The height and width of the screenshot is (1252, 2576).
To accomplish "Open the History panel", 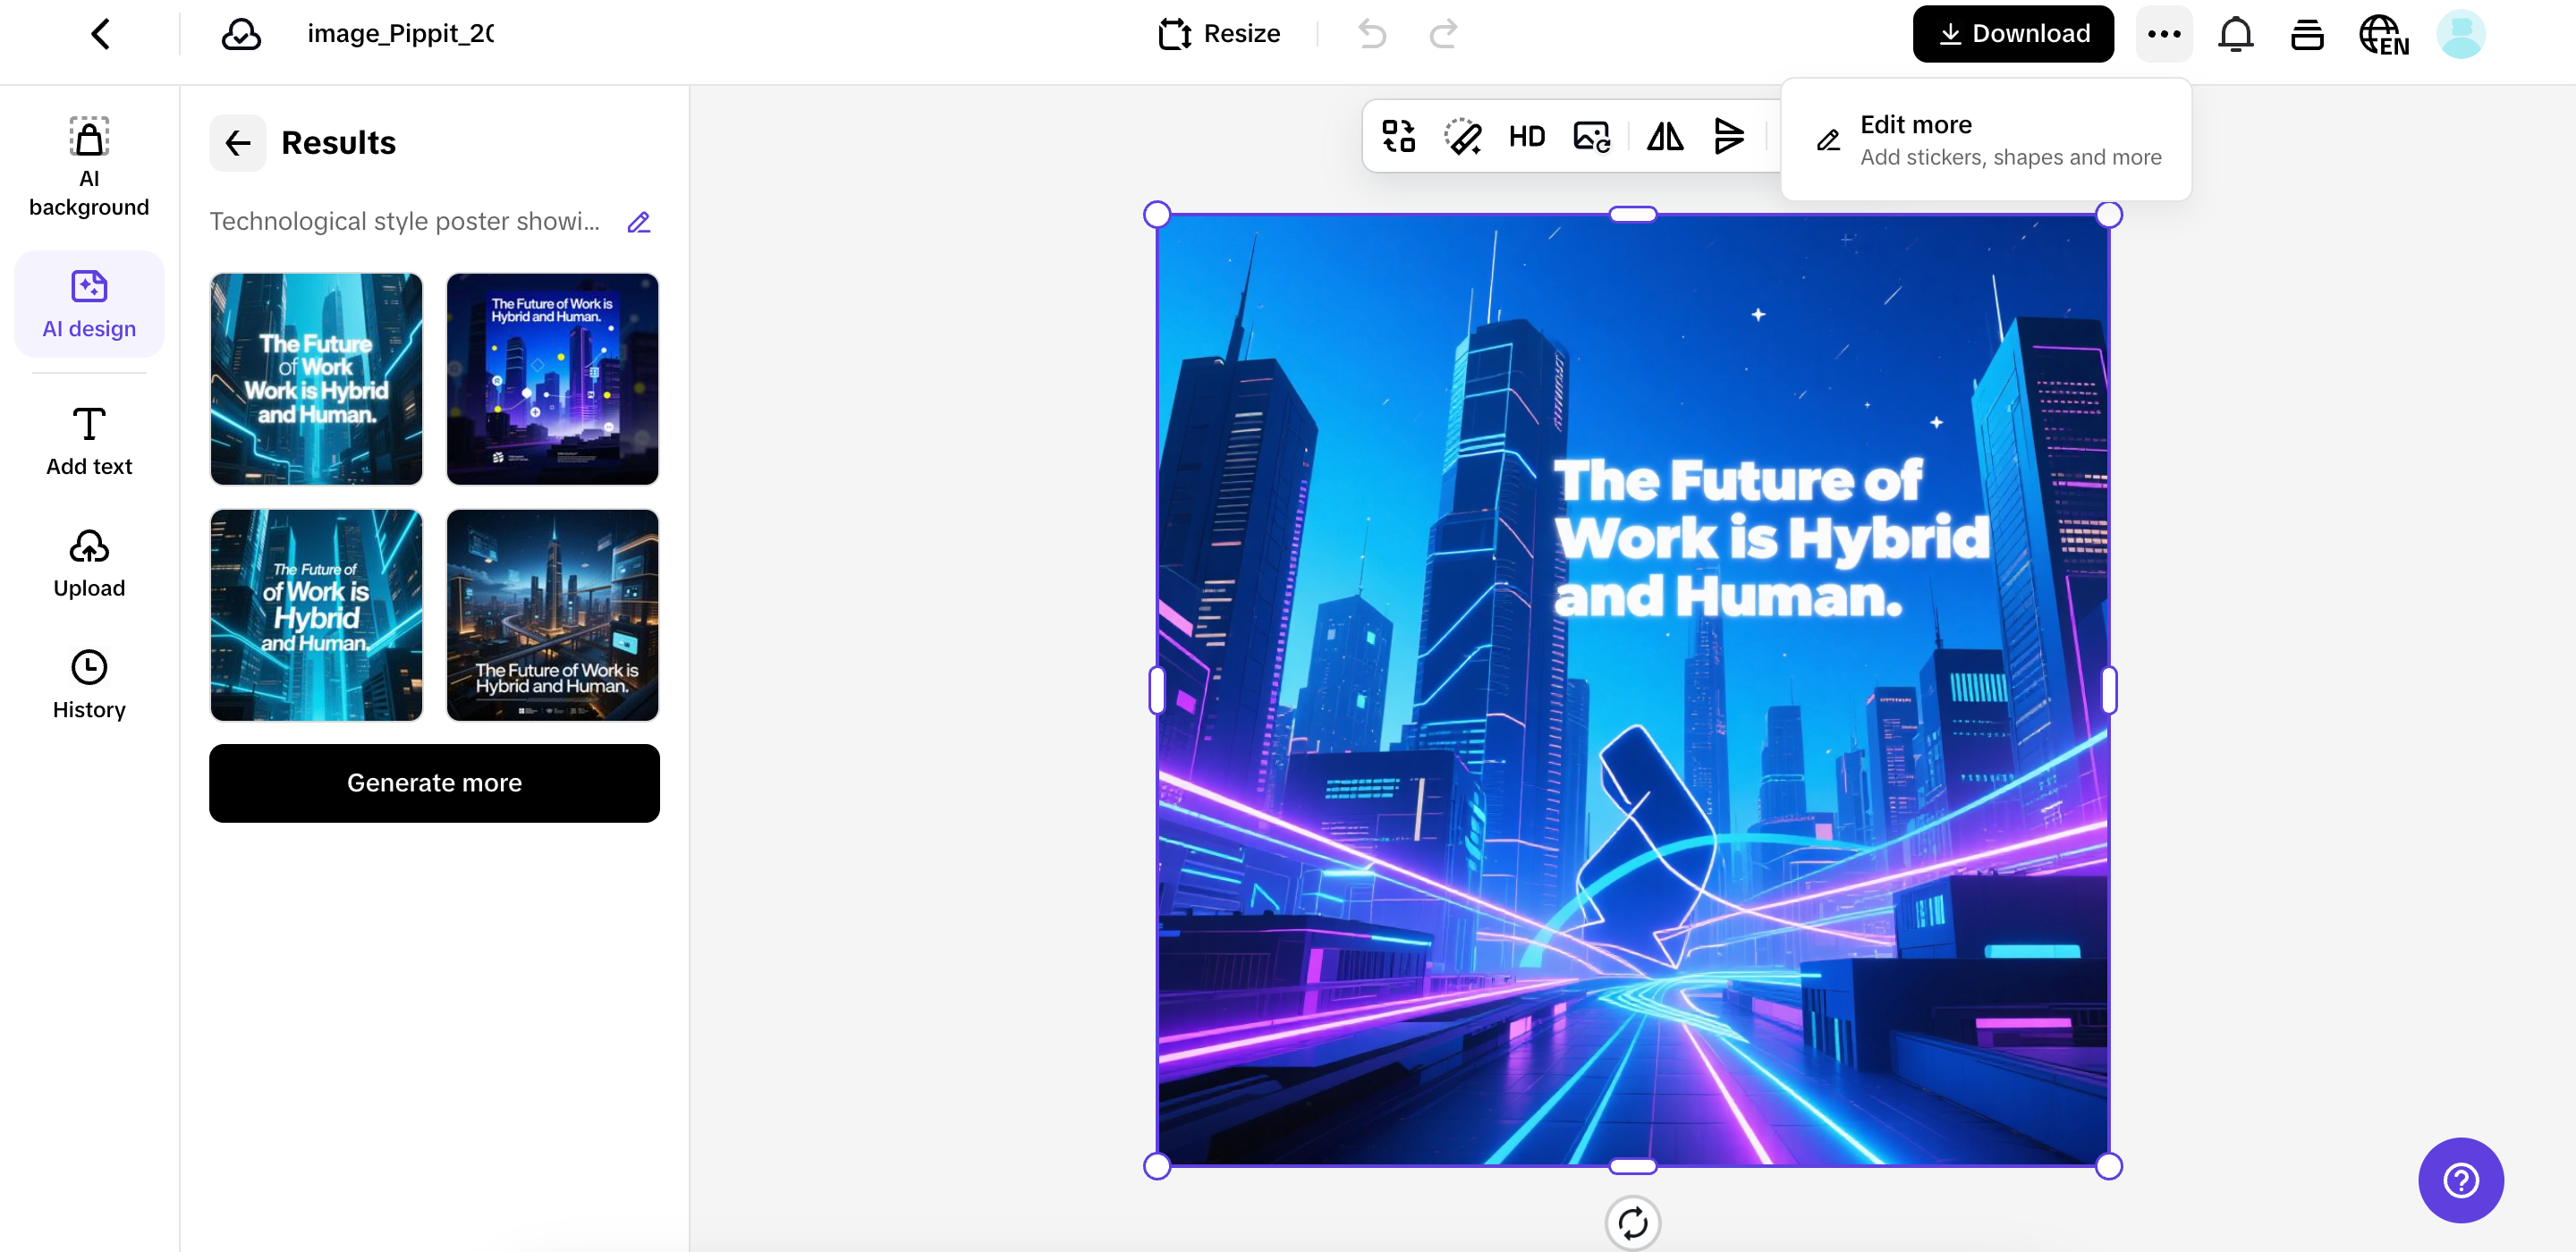I will (x=89, y=685).
